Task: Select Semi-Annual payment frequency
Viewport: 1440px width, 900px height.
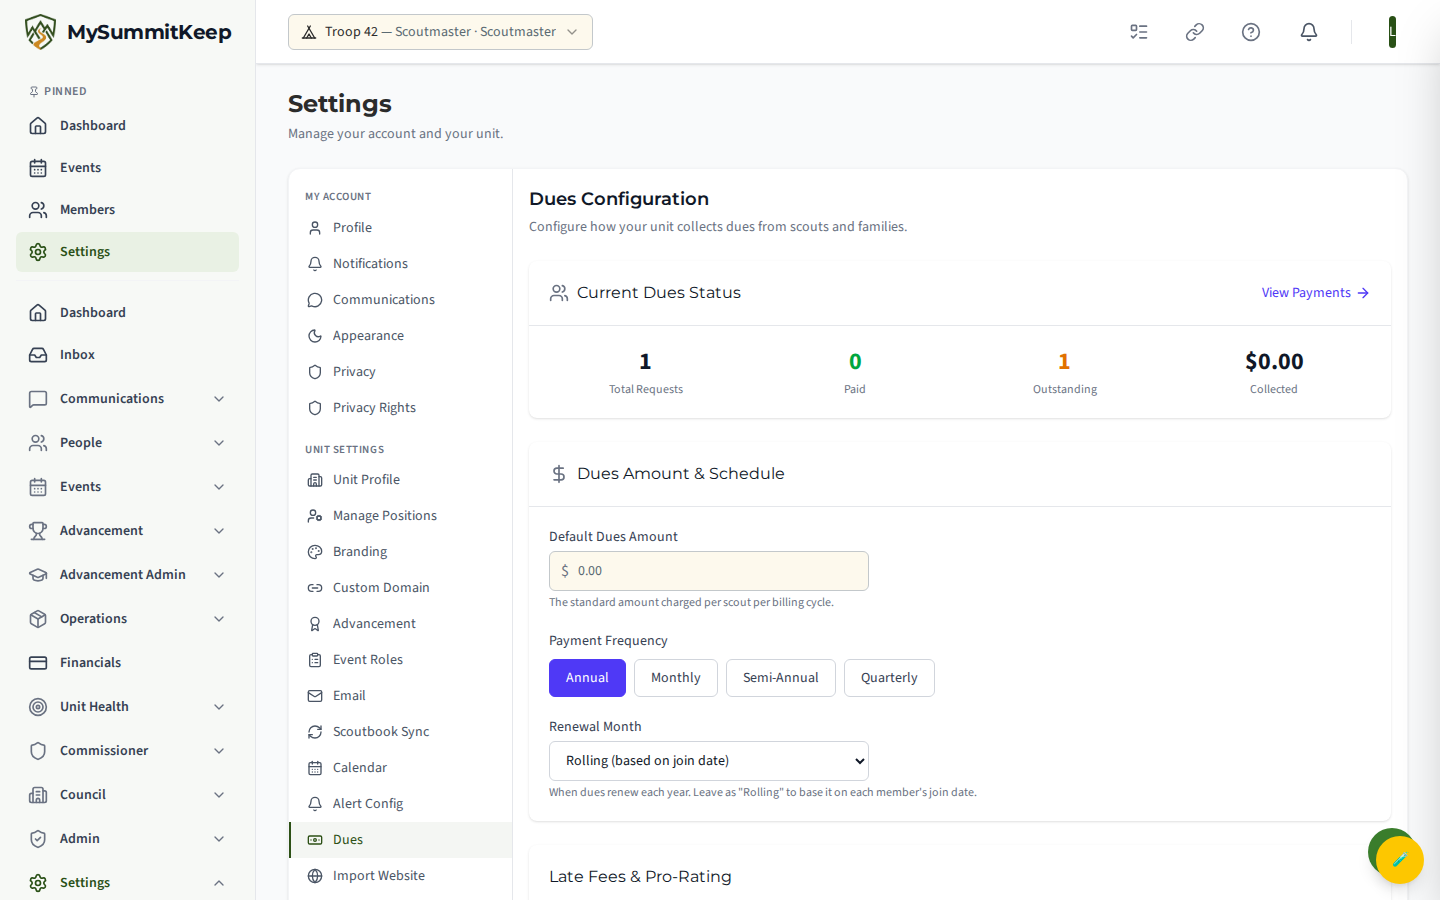Action: coord(781,678)
